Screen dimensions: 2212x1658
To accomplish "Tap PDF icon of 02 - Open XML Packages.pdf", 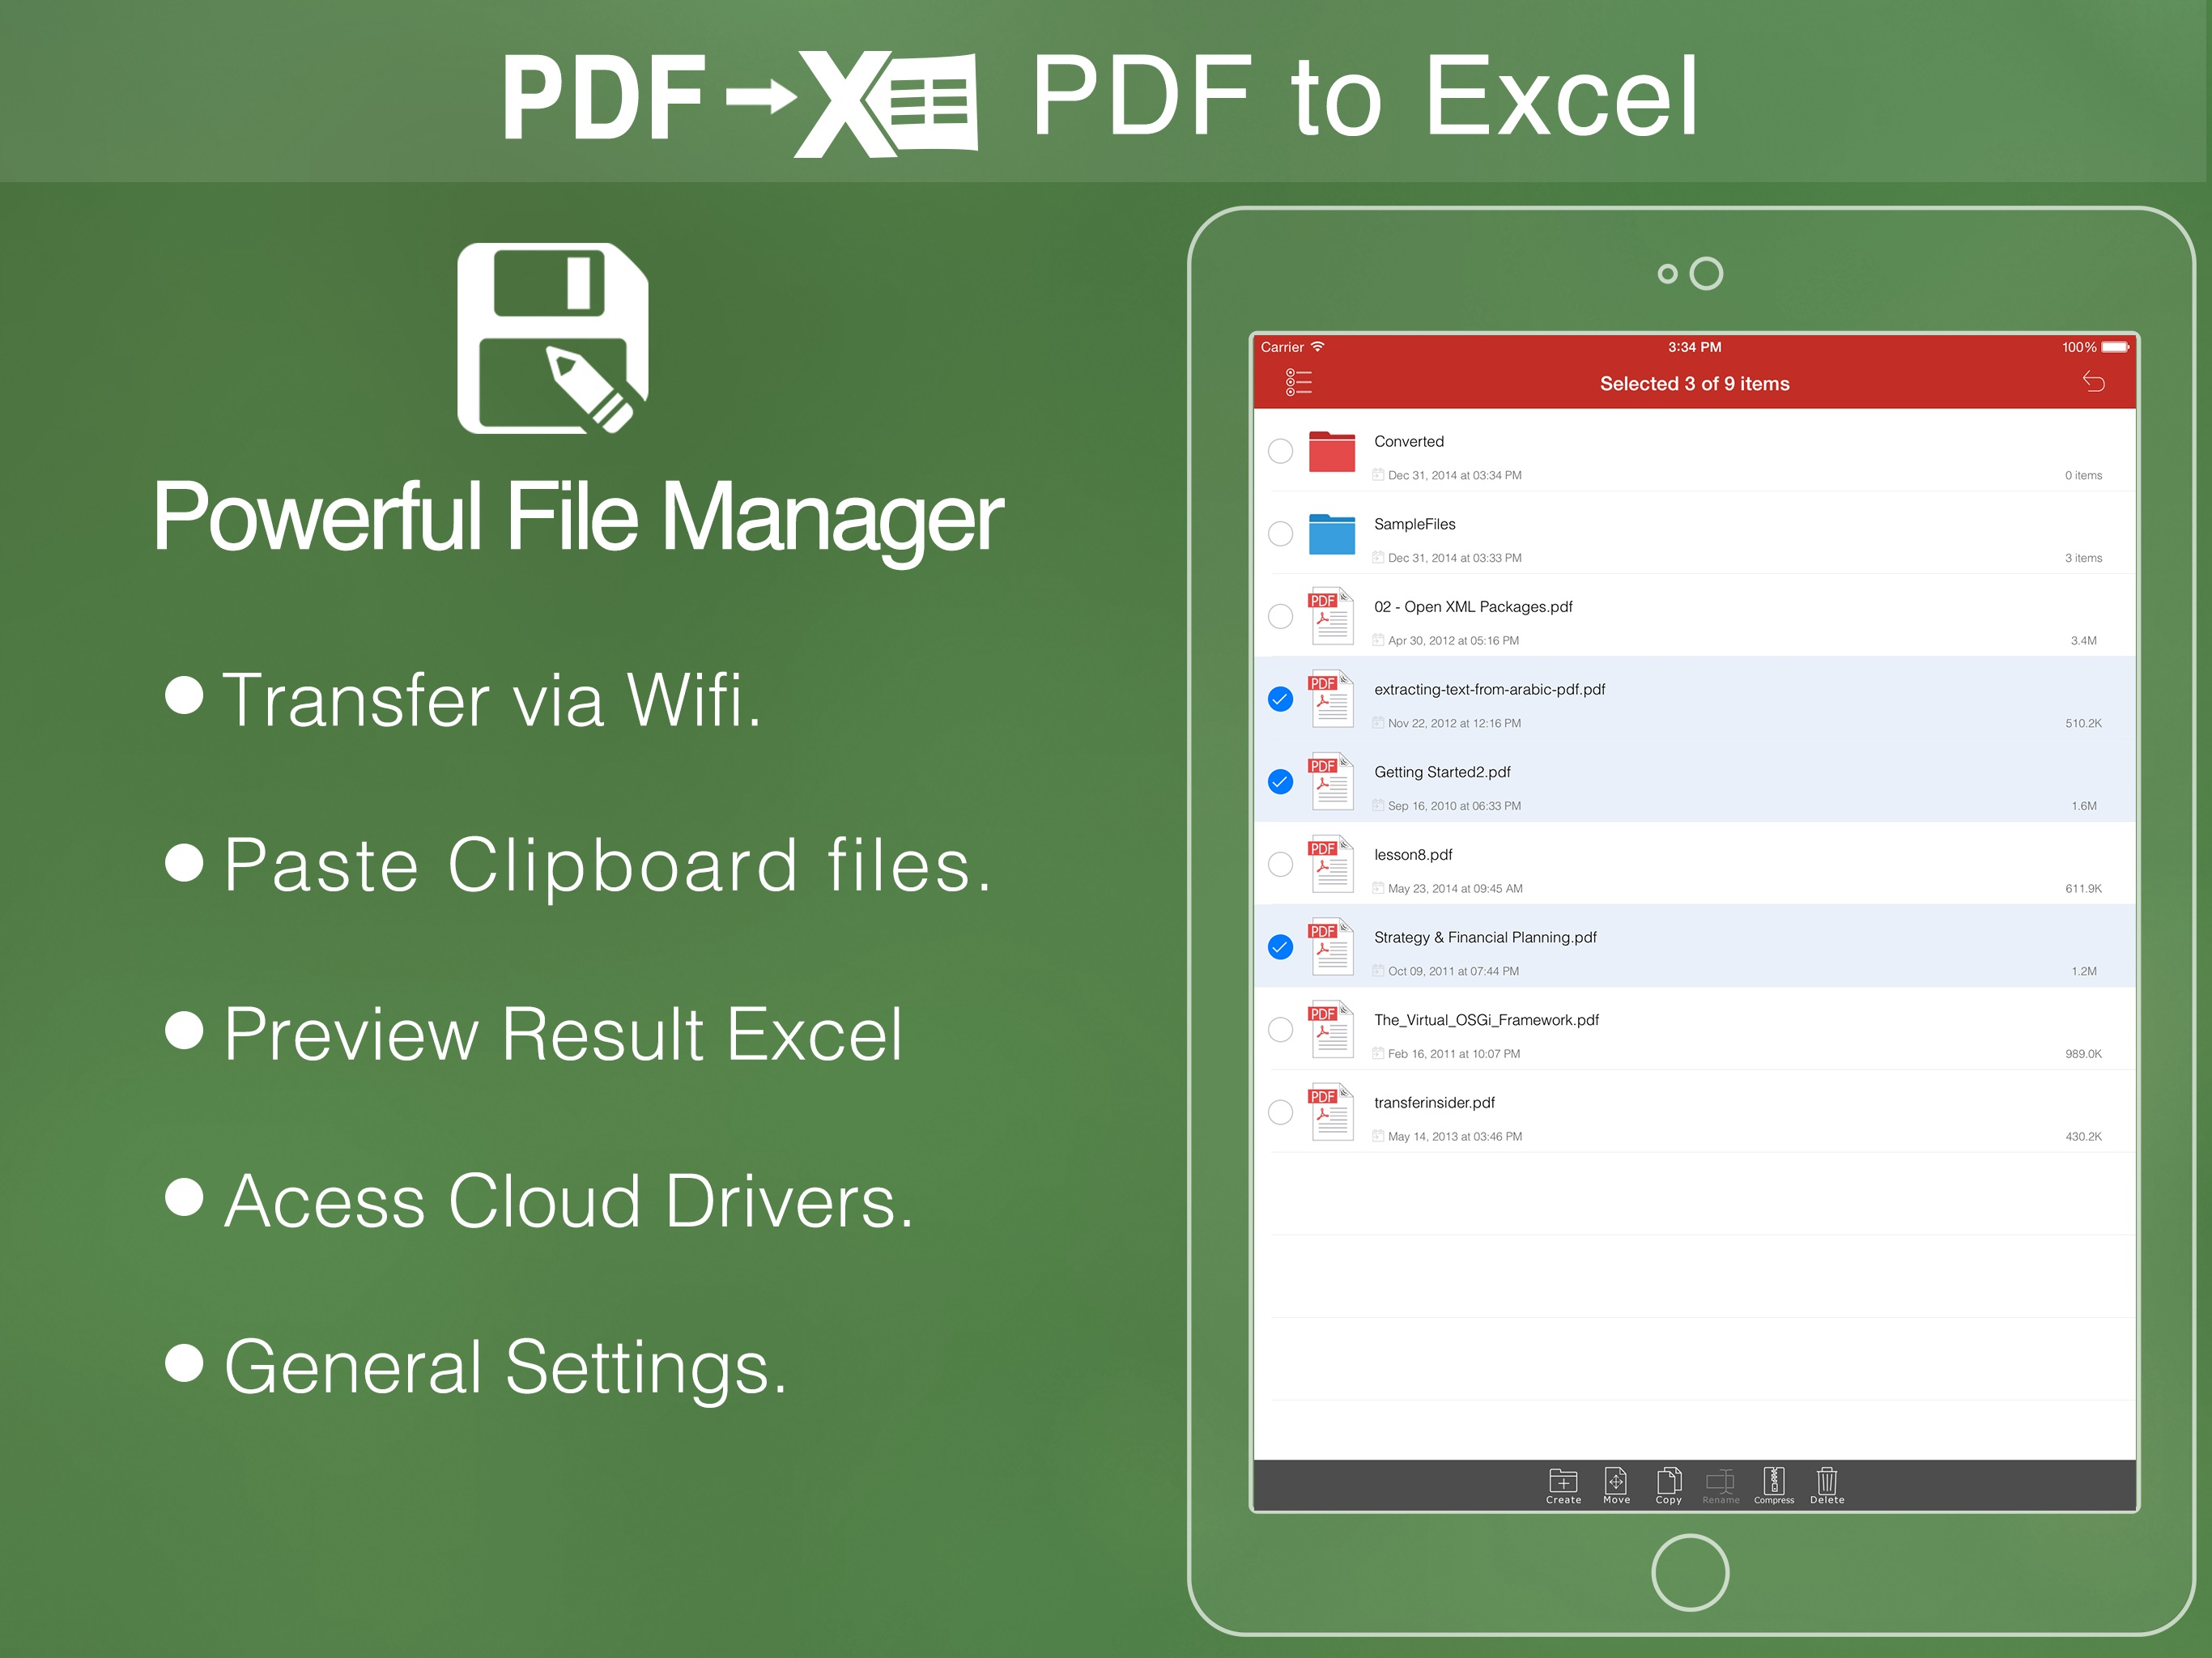I will tap(1331, 615).
